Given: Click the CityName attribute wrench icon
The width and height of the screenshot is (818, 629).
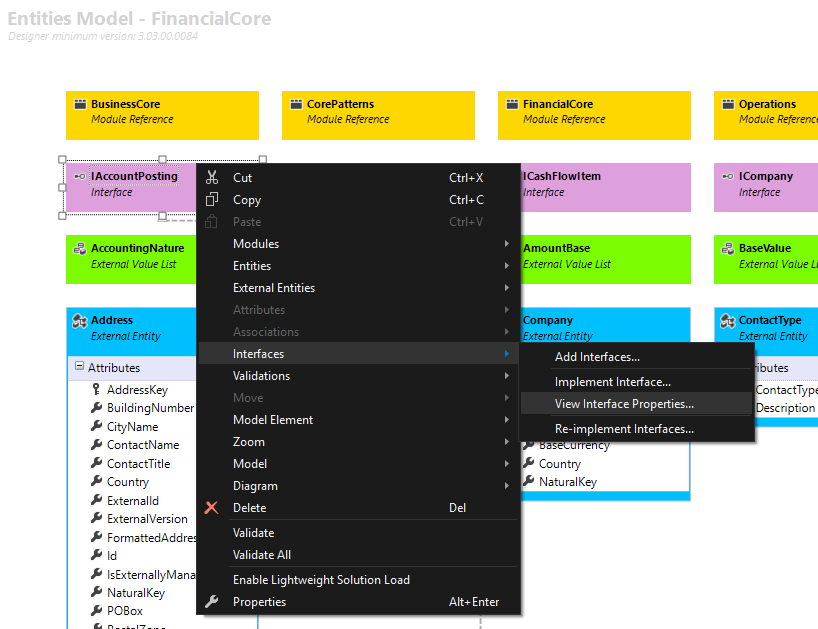Looking at the screenshot, I should (96, 426).
